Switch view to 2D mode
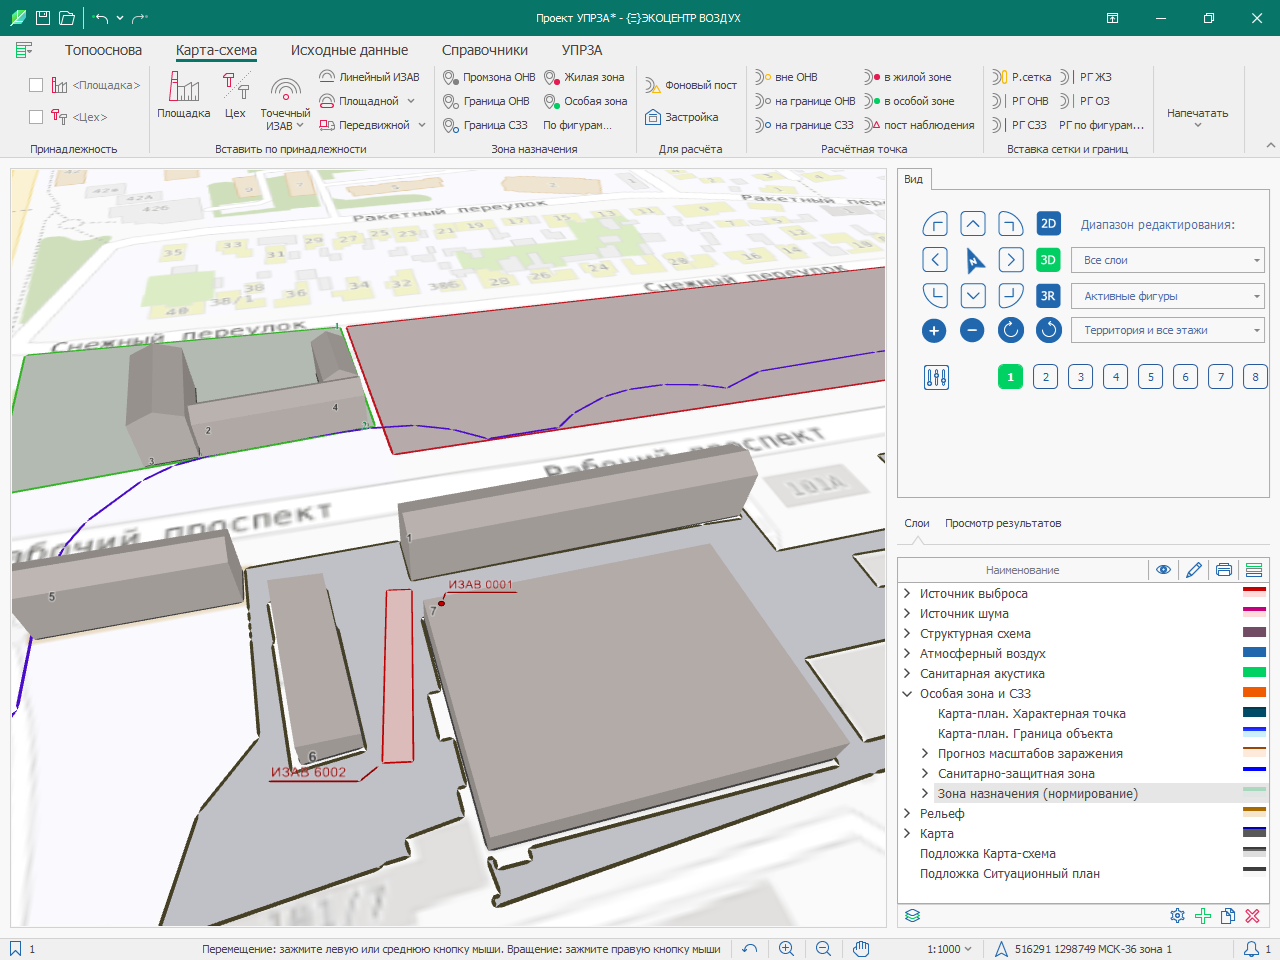Image resolution: width=1280 pixels, height=960 pixels. coord(1048,224)
